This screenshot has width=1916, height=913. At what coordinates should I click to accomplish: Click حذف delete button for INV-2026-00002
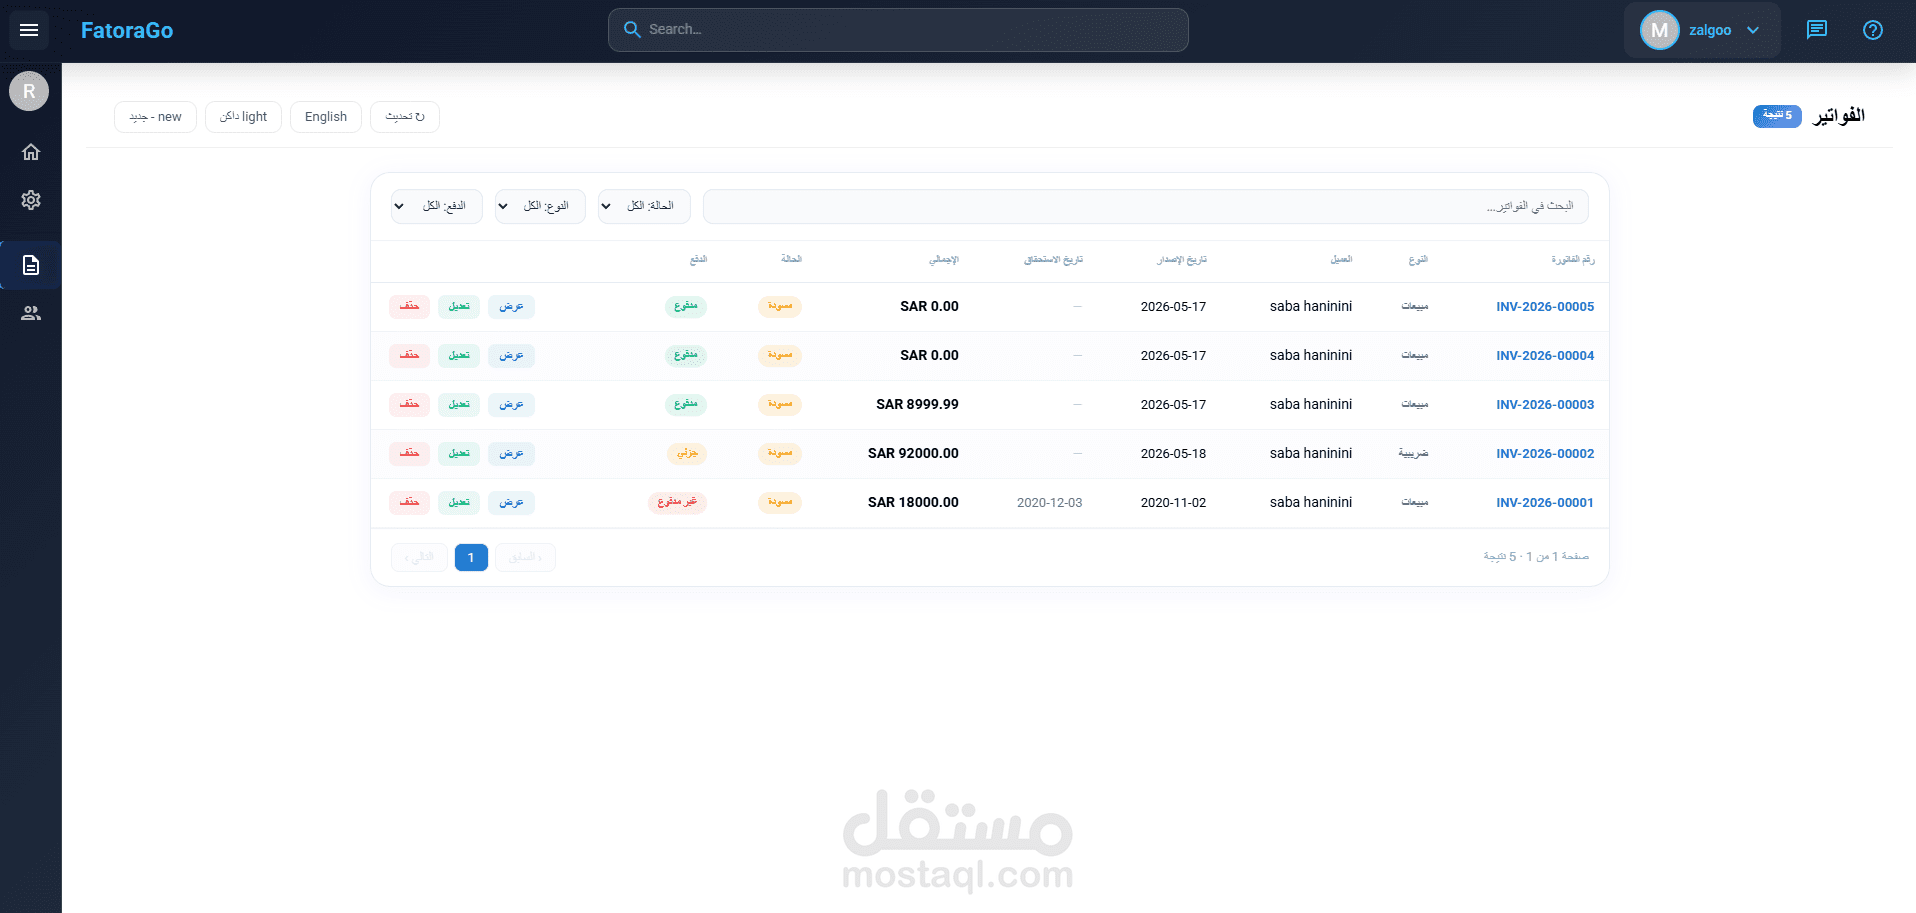409,453
